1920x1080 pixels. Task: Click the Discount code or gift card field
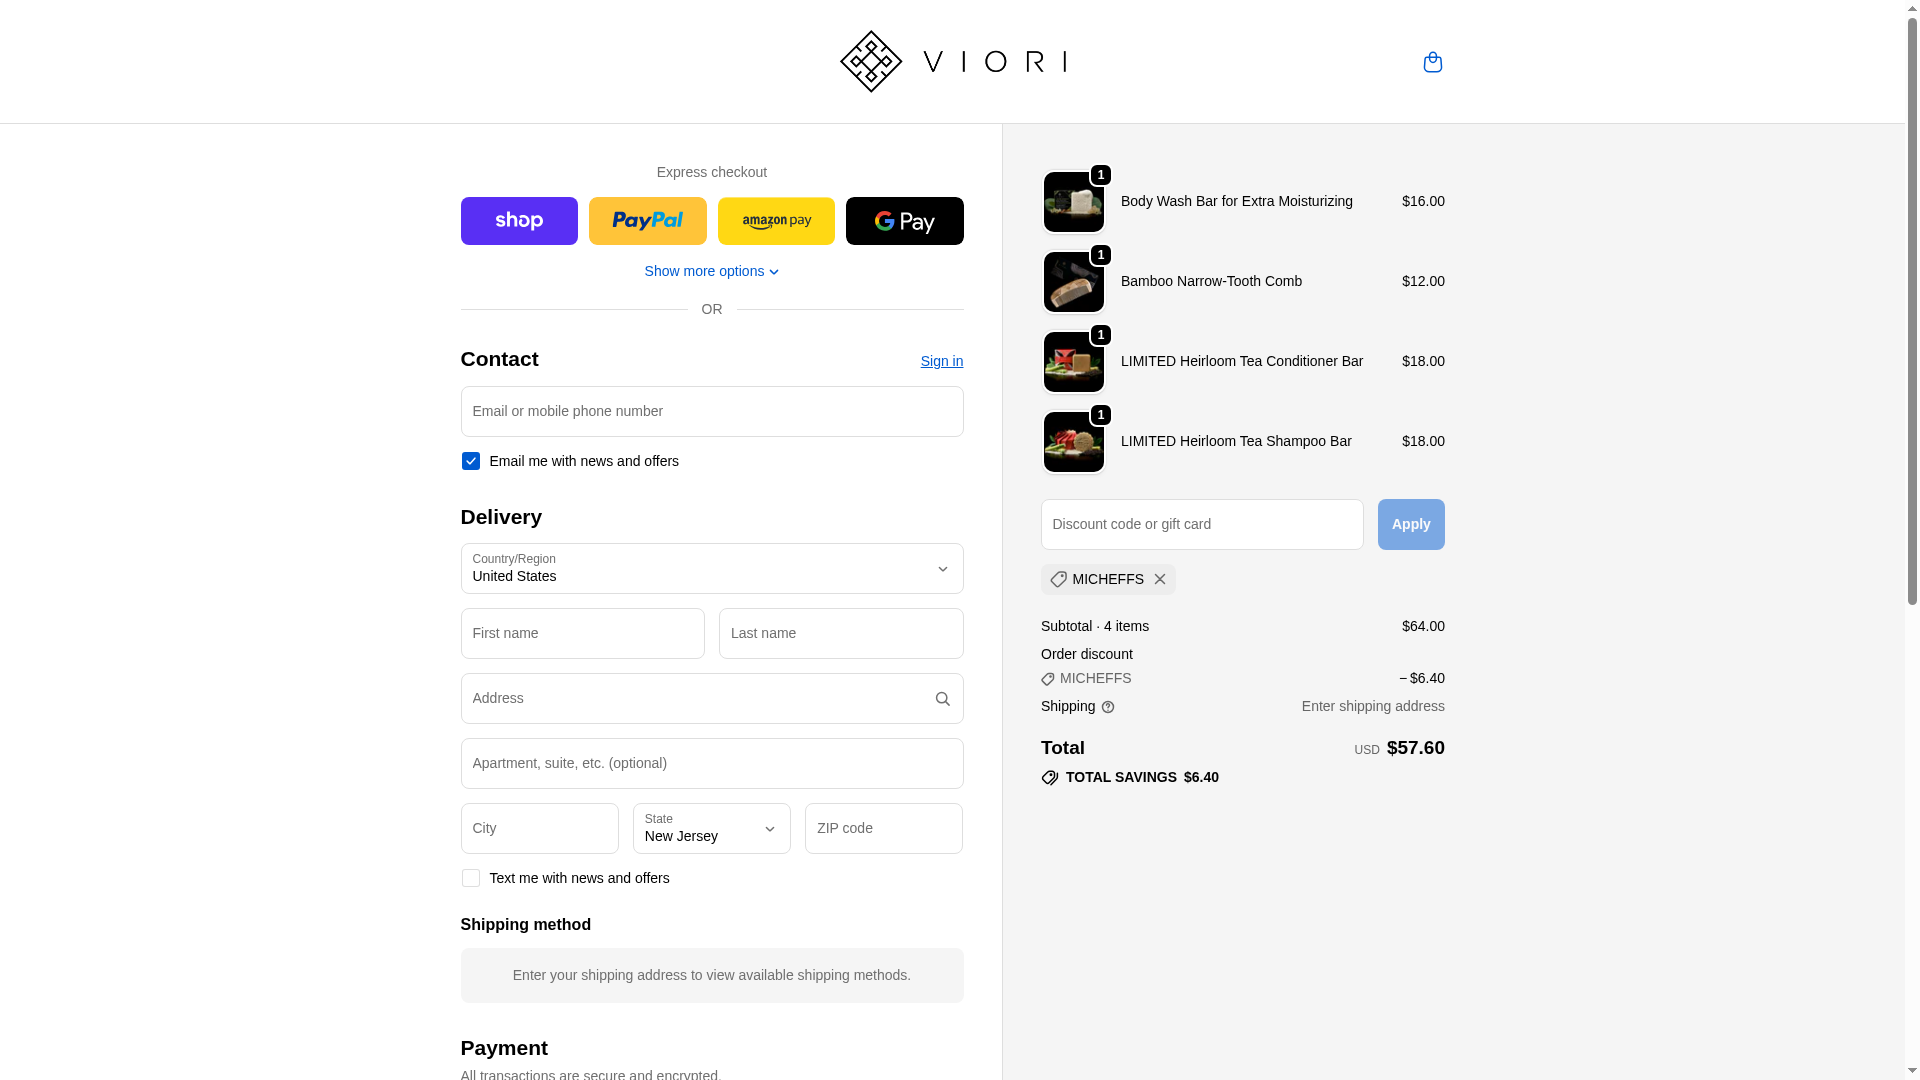click(1202, 525)
